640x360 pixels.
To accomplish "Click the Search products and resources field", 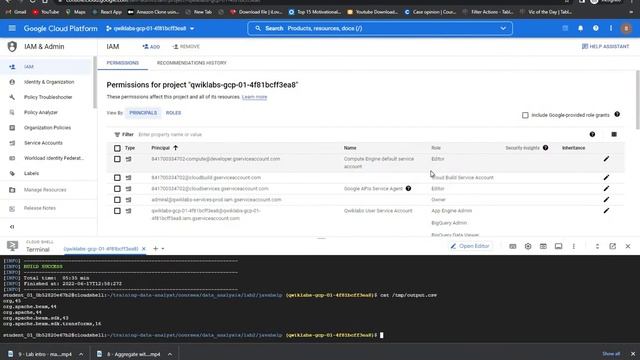I will (x=380, y=28).
